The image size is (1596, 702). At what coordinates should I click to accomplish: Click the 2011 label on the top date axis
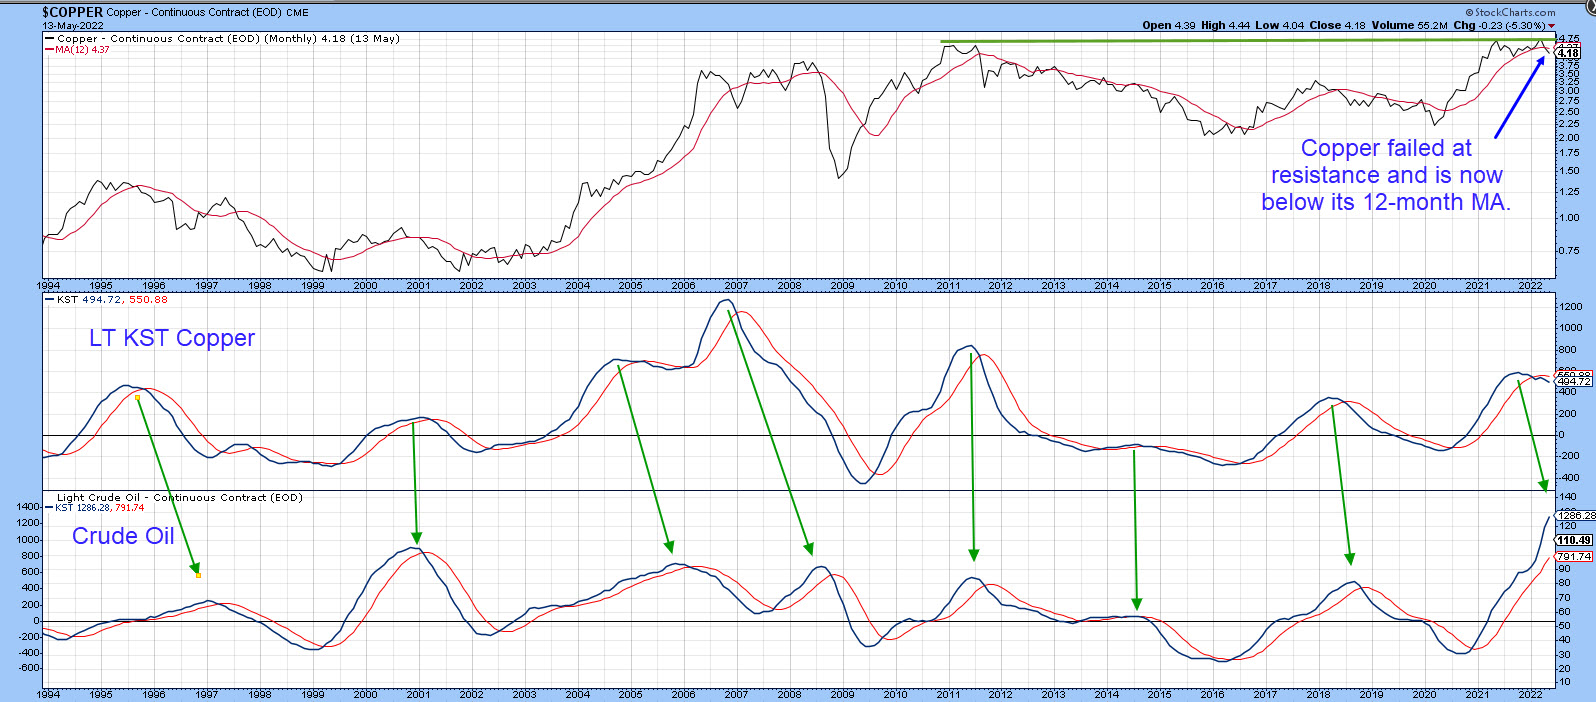pos(948,286)
